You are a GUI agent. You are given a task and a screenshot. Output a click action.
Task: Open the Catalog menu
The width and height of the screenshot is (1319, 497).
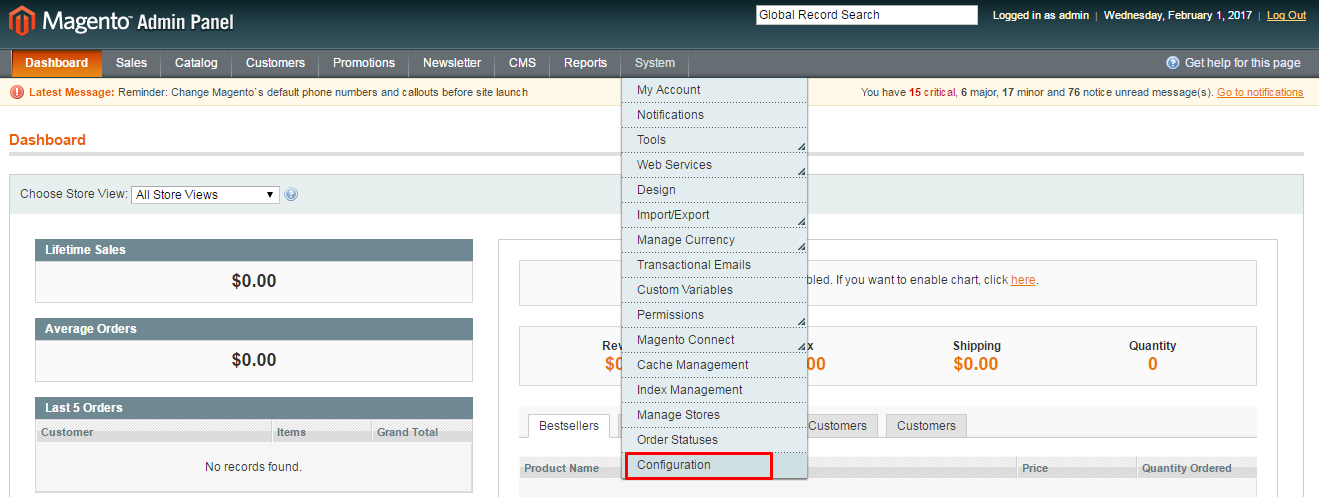pos(196,63)
